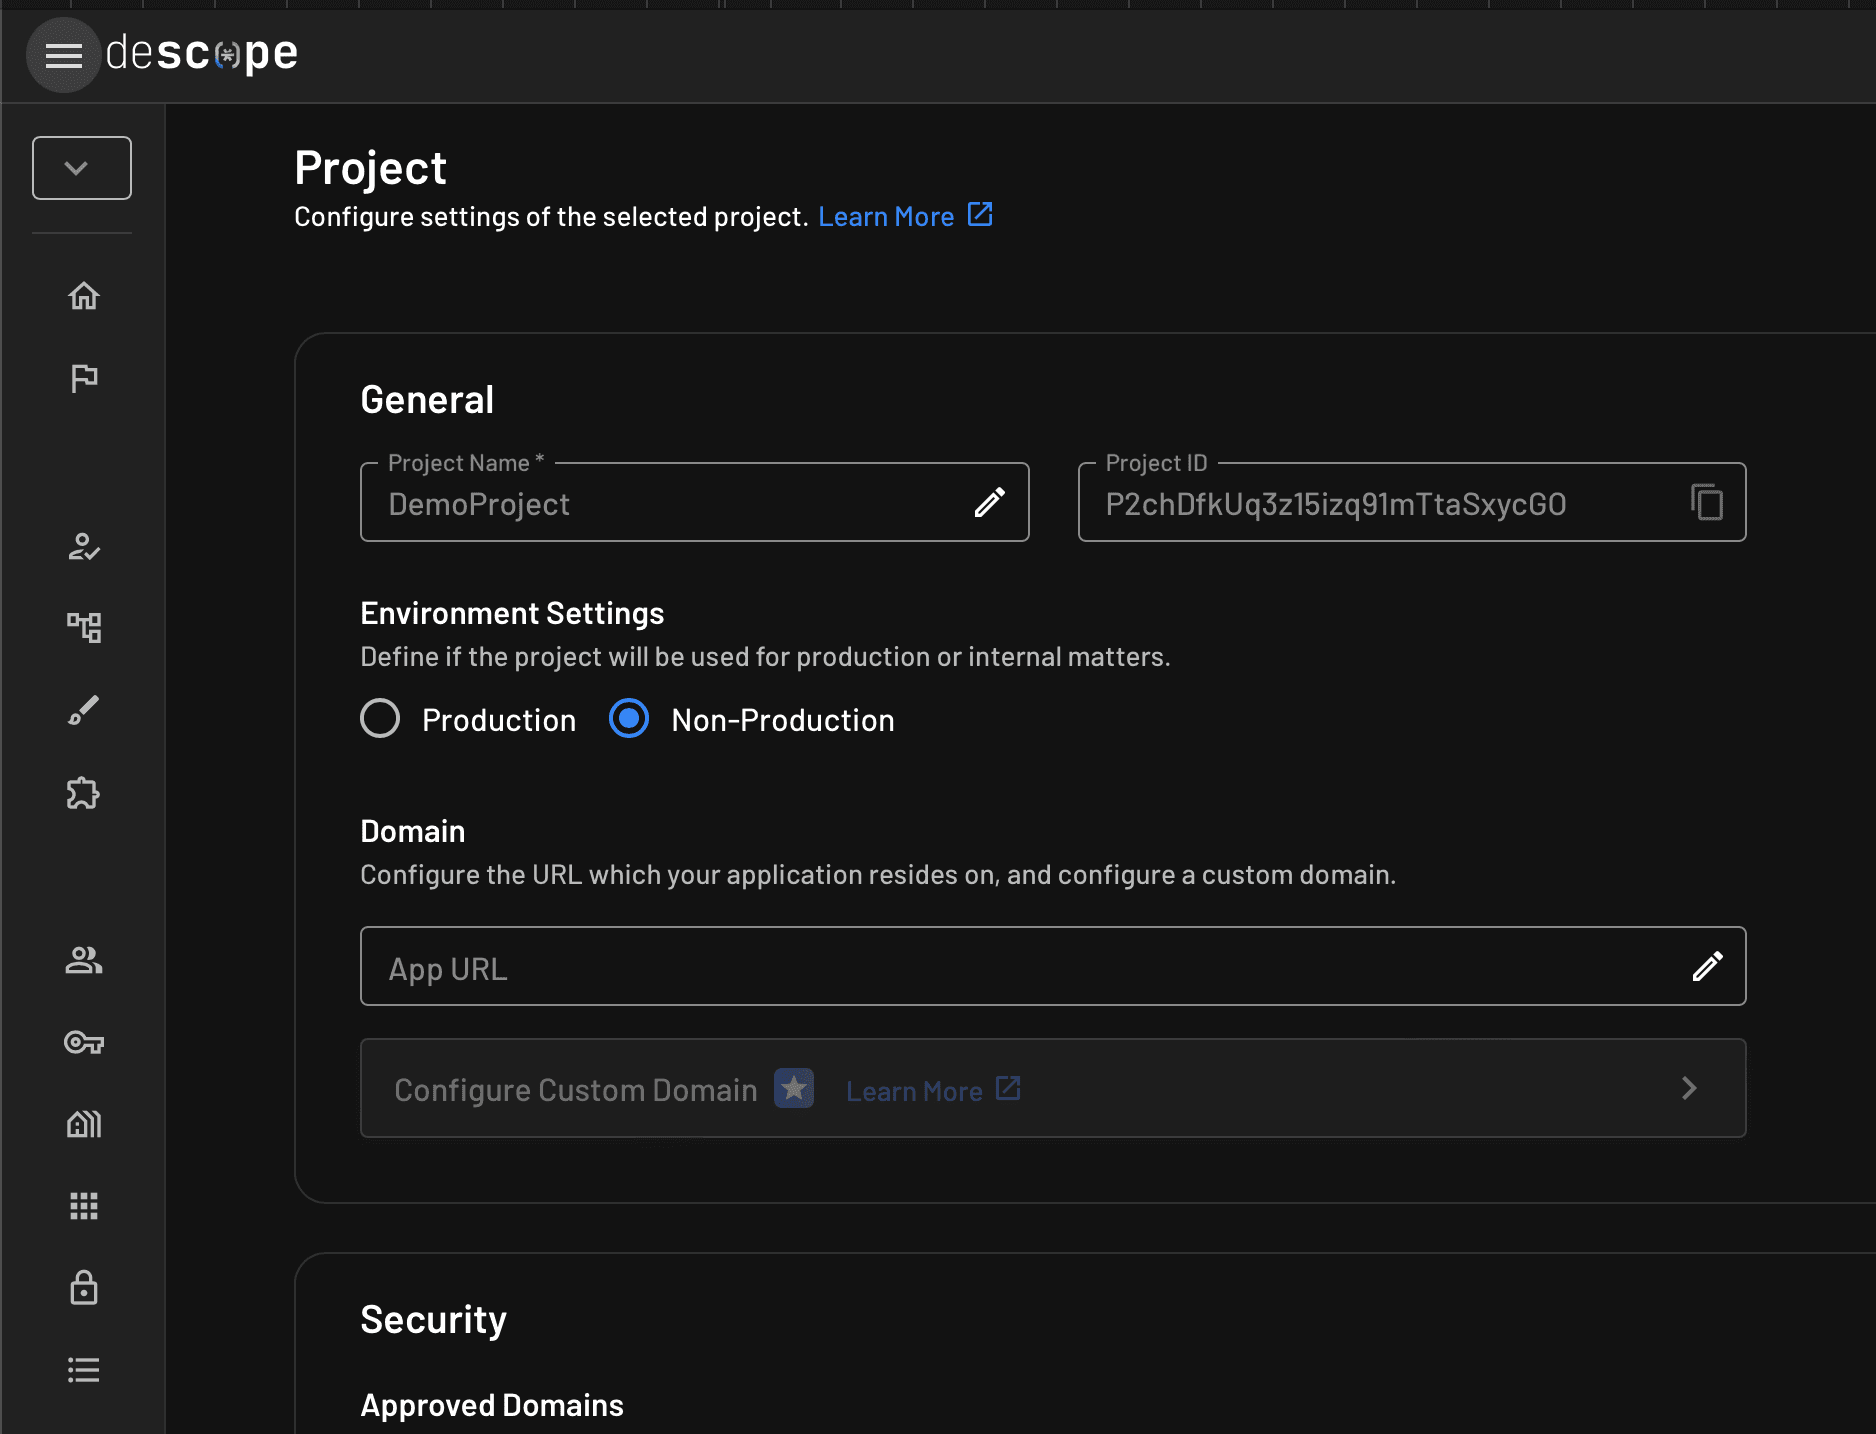Select the Production radio button
This screenshot has width=1876, height=1434.
coord(380,719)
